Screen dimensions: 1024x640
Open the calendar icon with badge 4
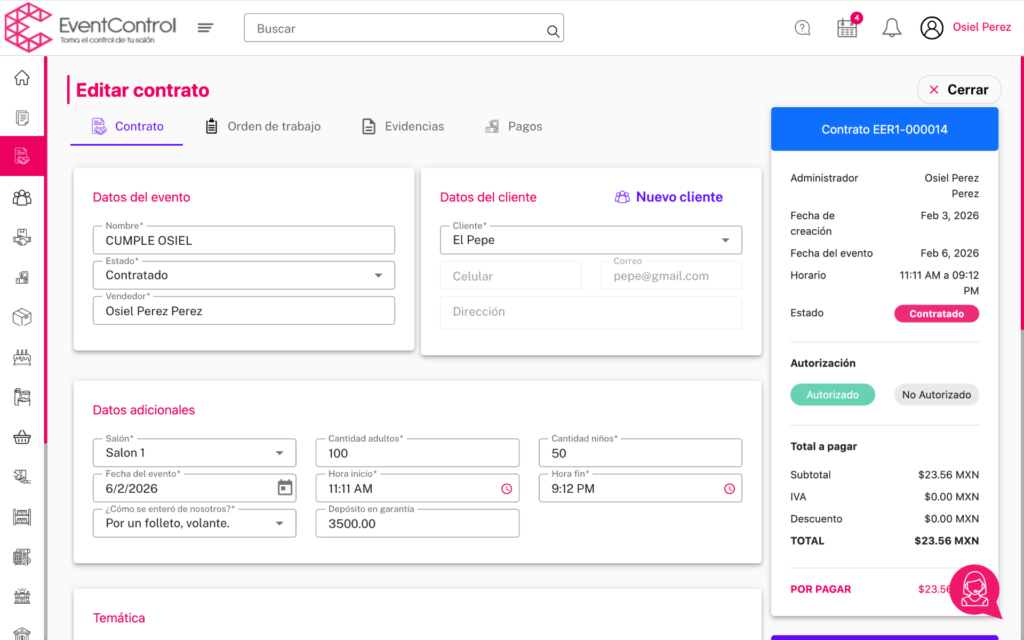(847, 28)
